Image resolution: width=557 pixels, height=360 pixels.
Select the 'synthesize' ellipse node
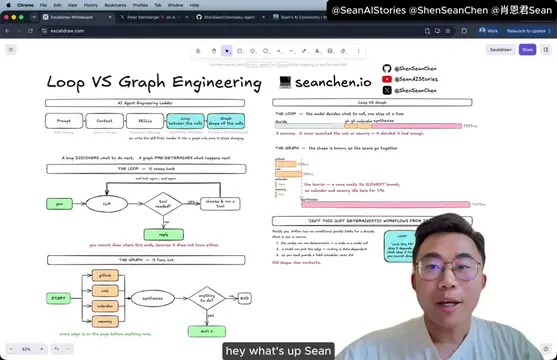[153, 299]
